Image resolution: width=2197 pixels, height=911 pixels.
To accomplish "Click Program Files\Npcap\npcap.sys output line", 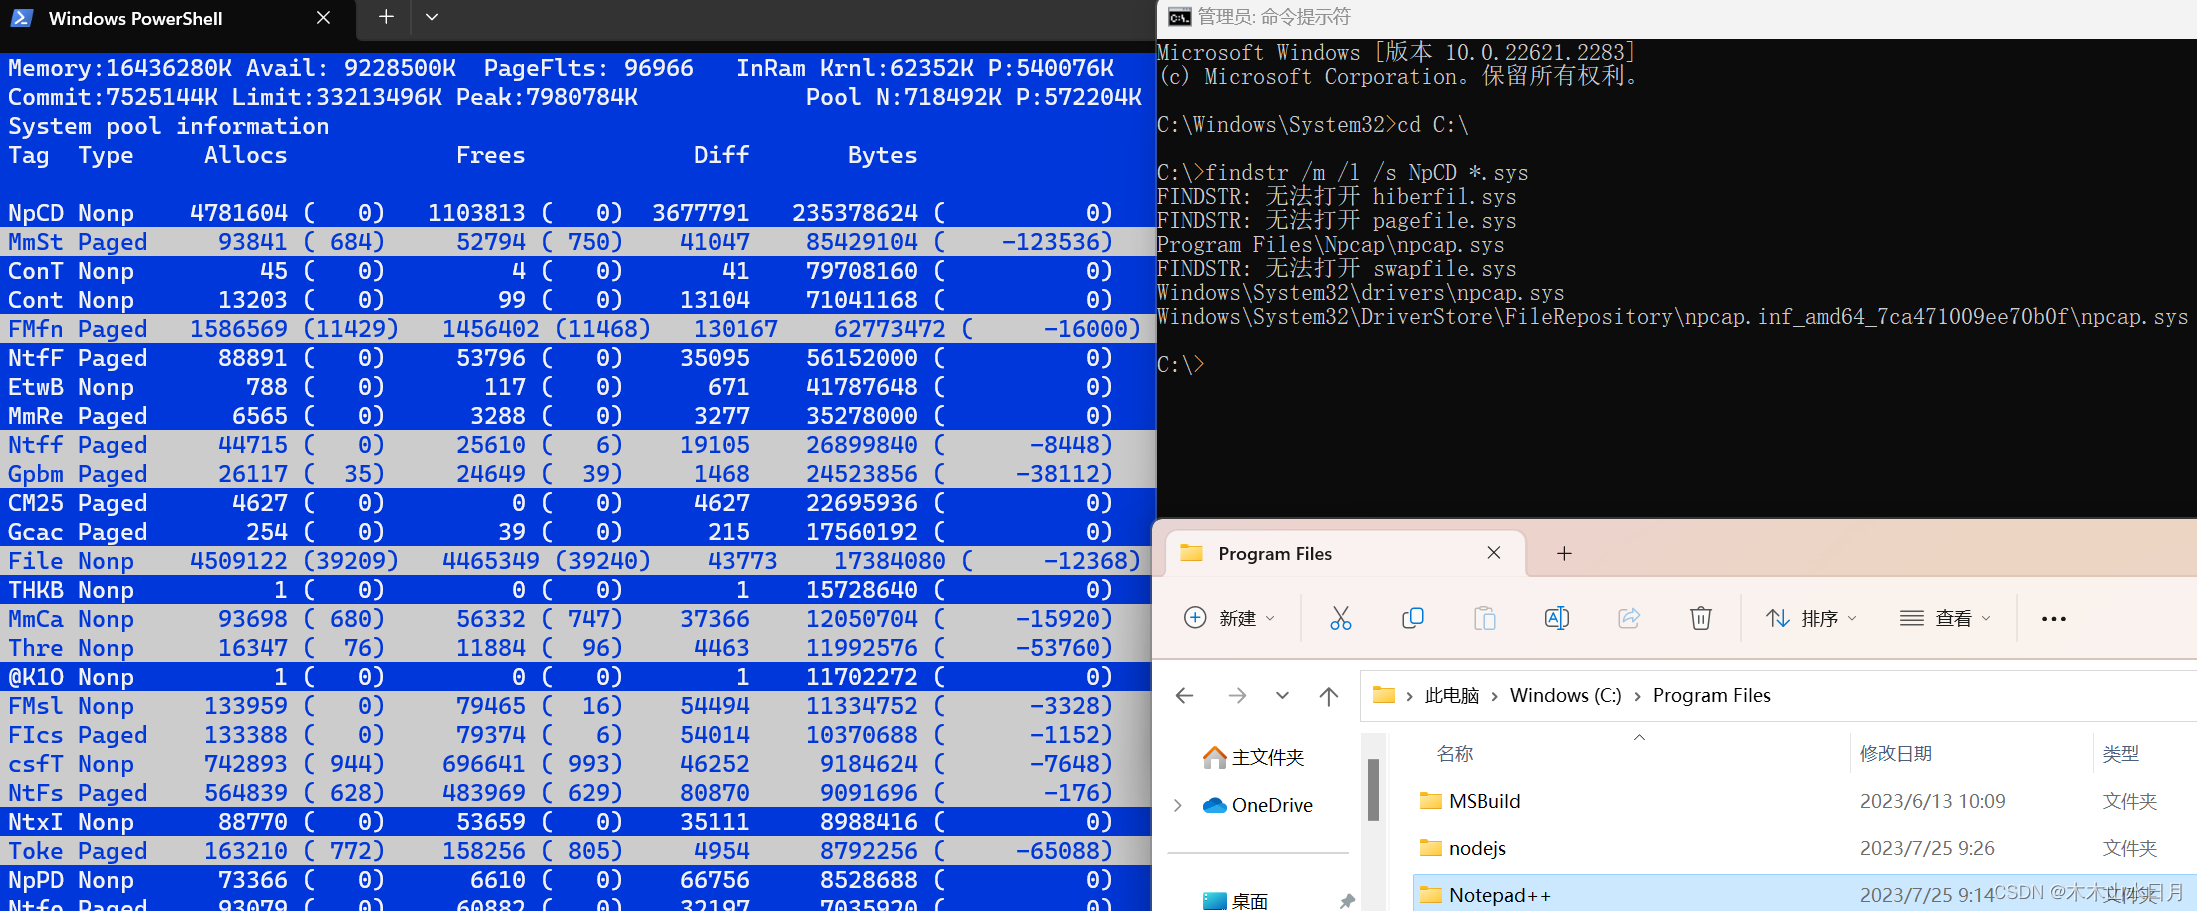I will [1331, 244].
